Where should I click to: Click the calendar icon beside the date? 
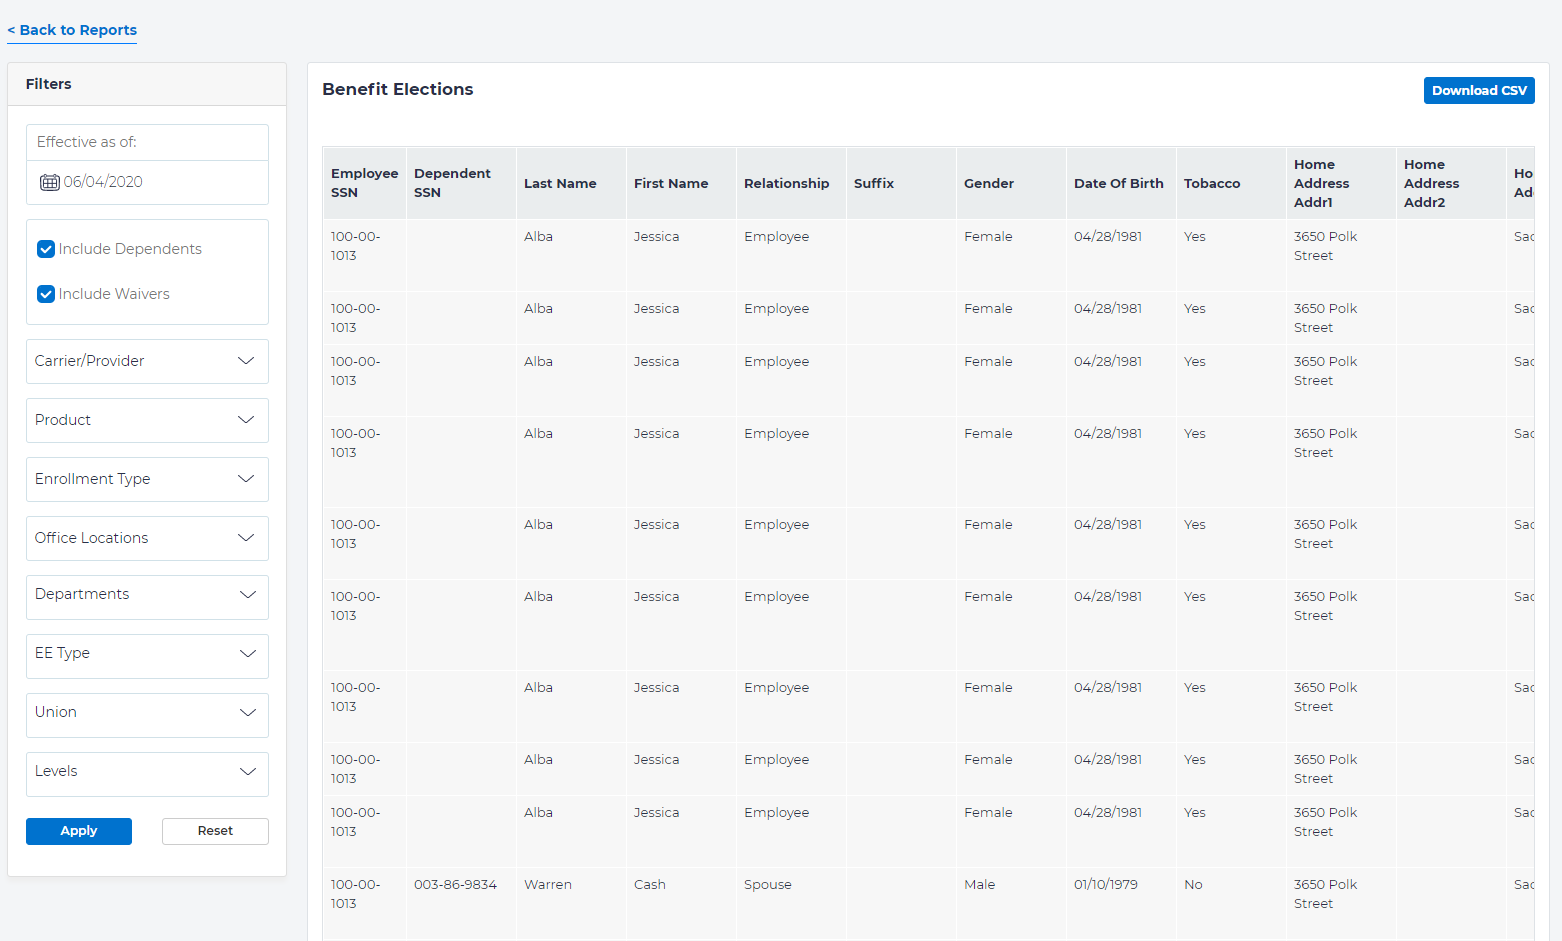[49, 182]
